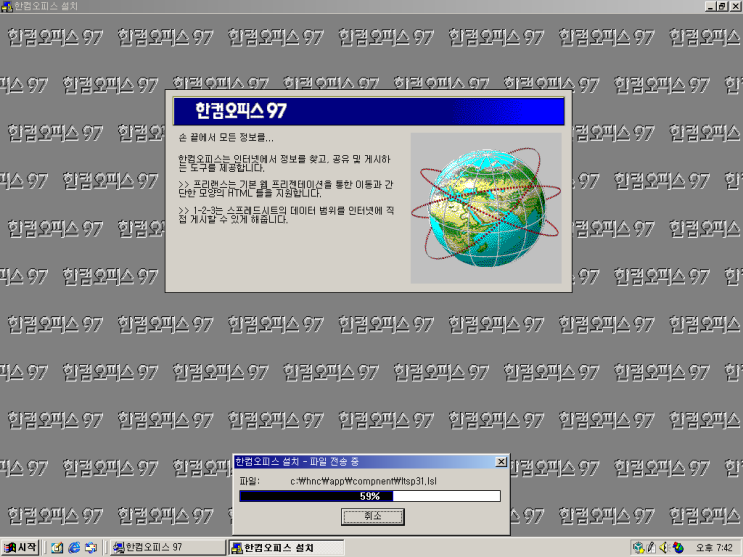Image resolution: width=743 pixels, height=557 pixels.
Task: Restore the 한컴오피스 설치 window size
Action: pyautogui.click(x=722, y=6)
